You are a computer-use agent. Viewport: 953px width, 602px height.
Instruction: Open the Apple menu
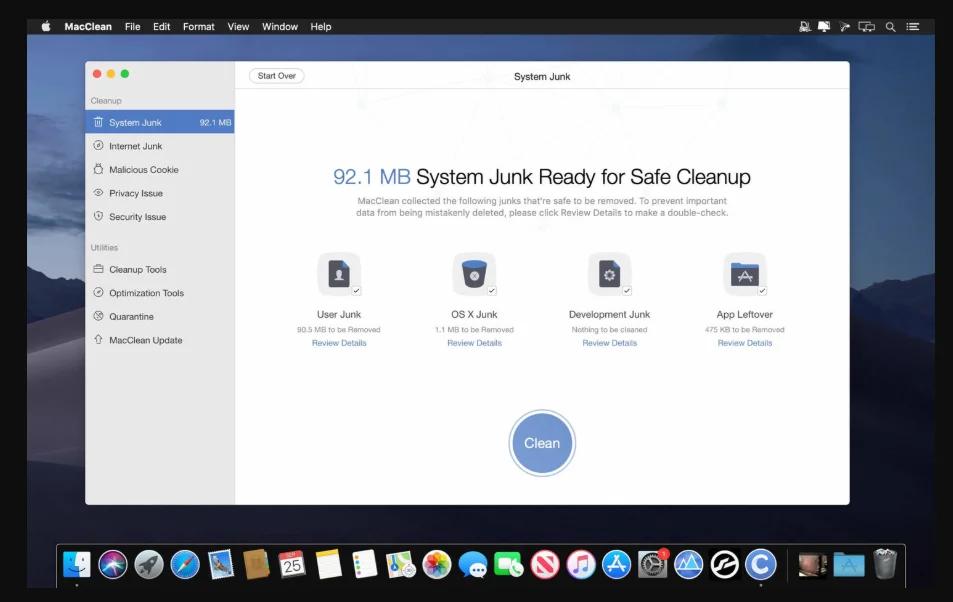click(46, 26)
